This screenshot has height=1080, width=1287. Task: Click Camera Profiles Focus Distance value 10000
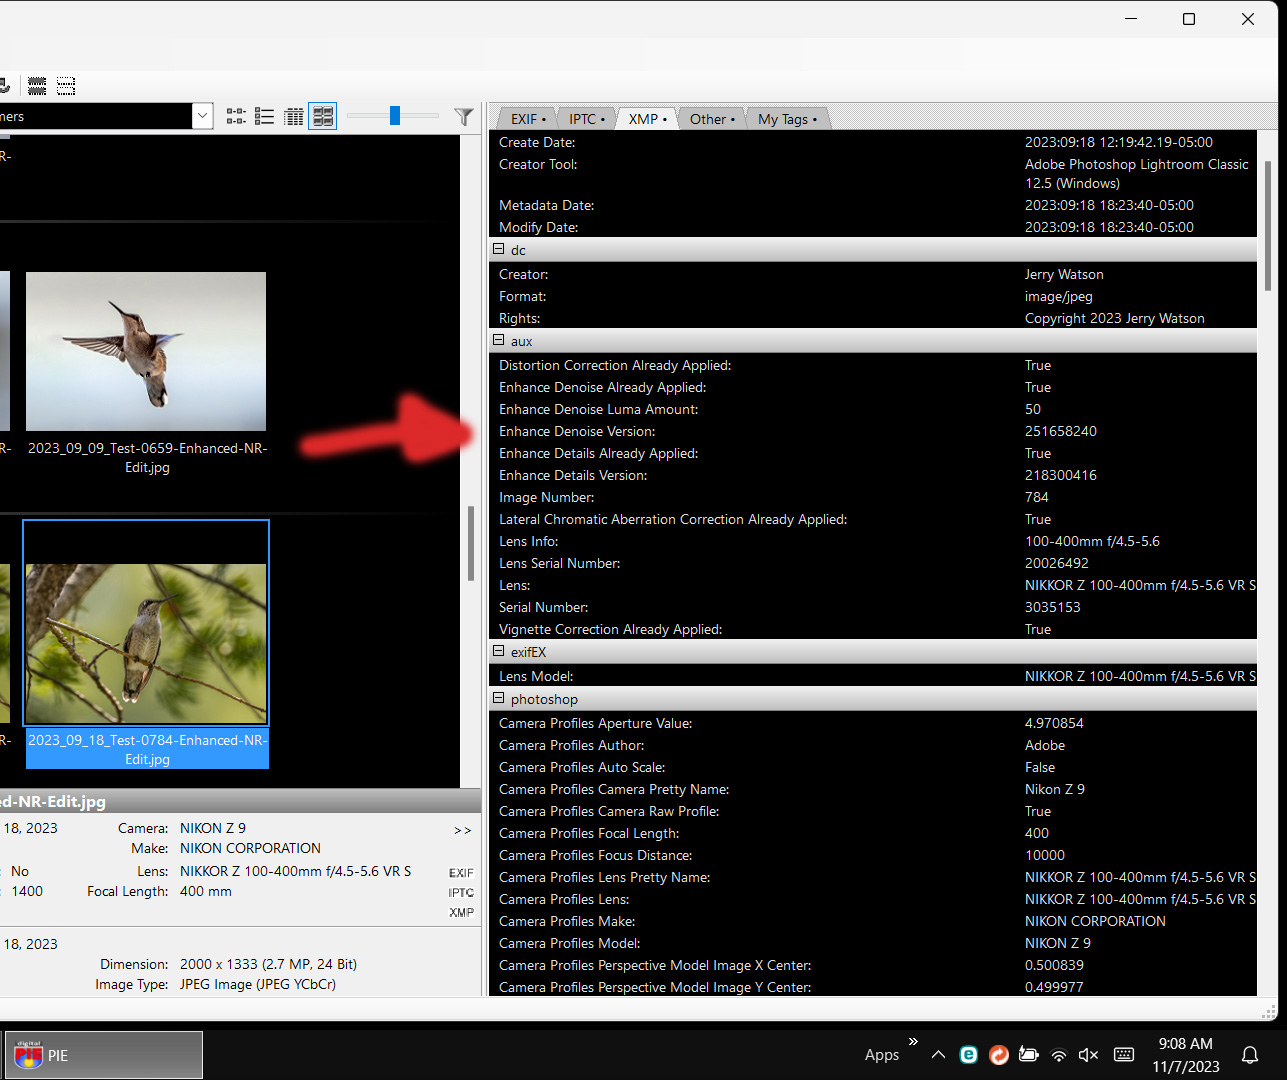(x=1045, y=855)
